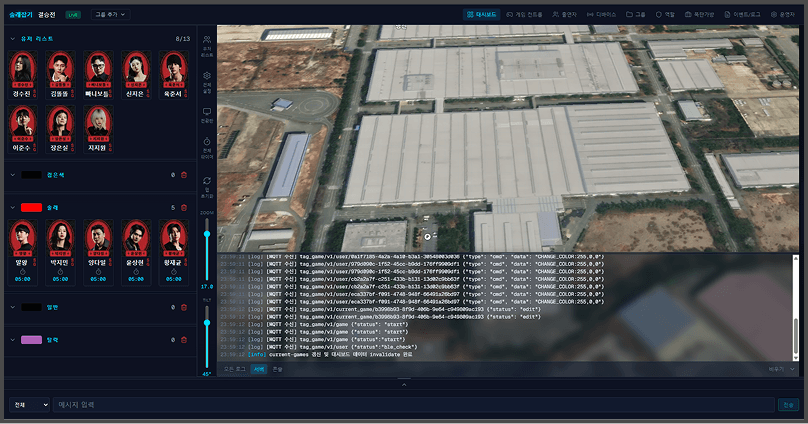The height and width of the screenshot is (424, 808).
Task: Click the black color swatch of 검은색 group
Action: coord(31,175)
